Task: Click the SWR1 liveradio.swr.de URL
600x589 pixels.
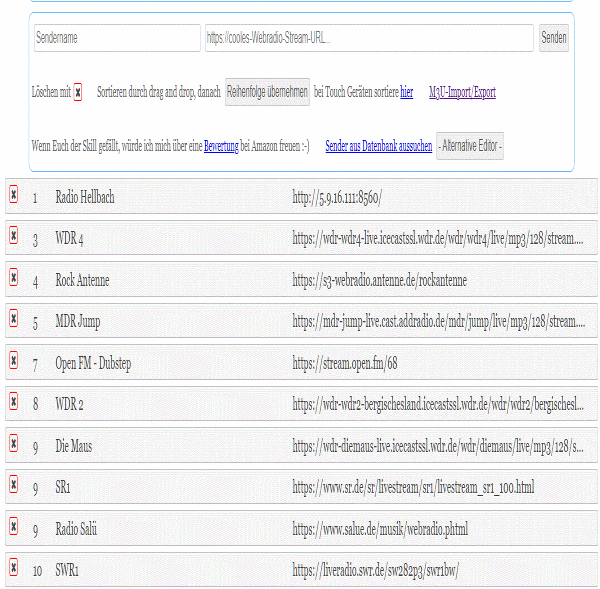Action: click(375, 571)
